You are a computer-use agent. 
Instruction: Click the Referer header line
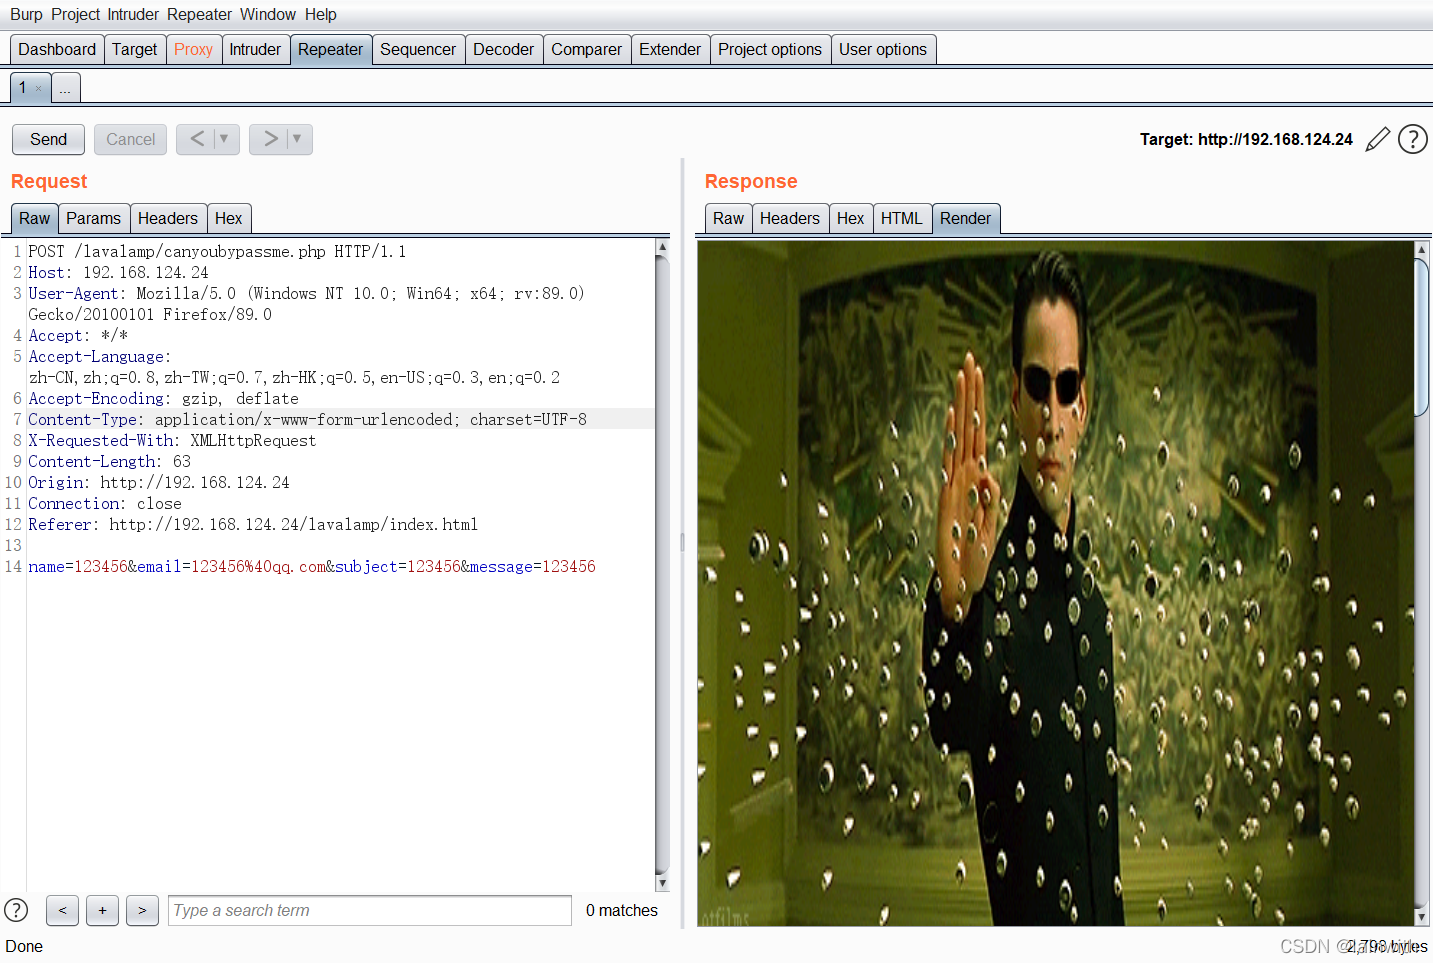(x=253, y=524)
